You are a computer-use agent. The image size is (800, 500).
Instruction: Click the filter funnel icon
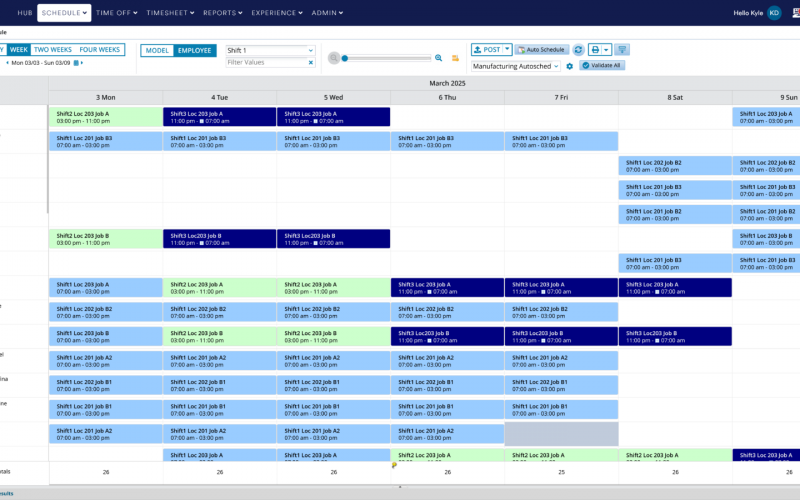(622, 49)
